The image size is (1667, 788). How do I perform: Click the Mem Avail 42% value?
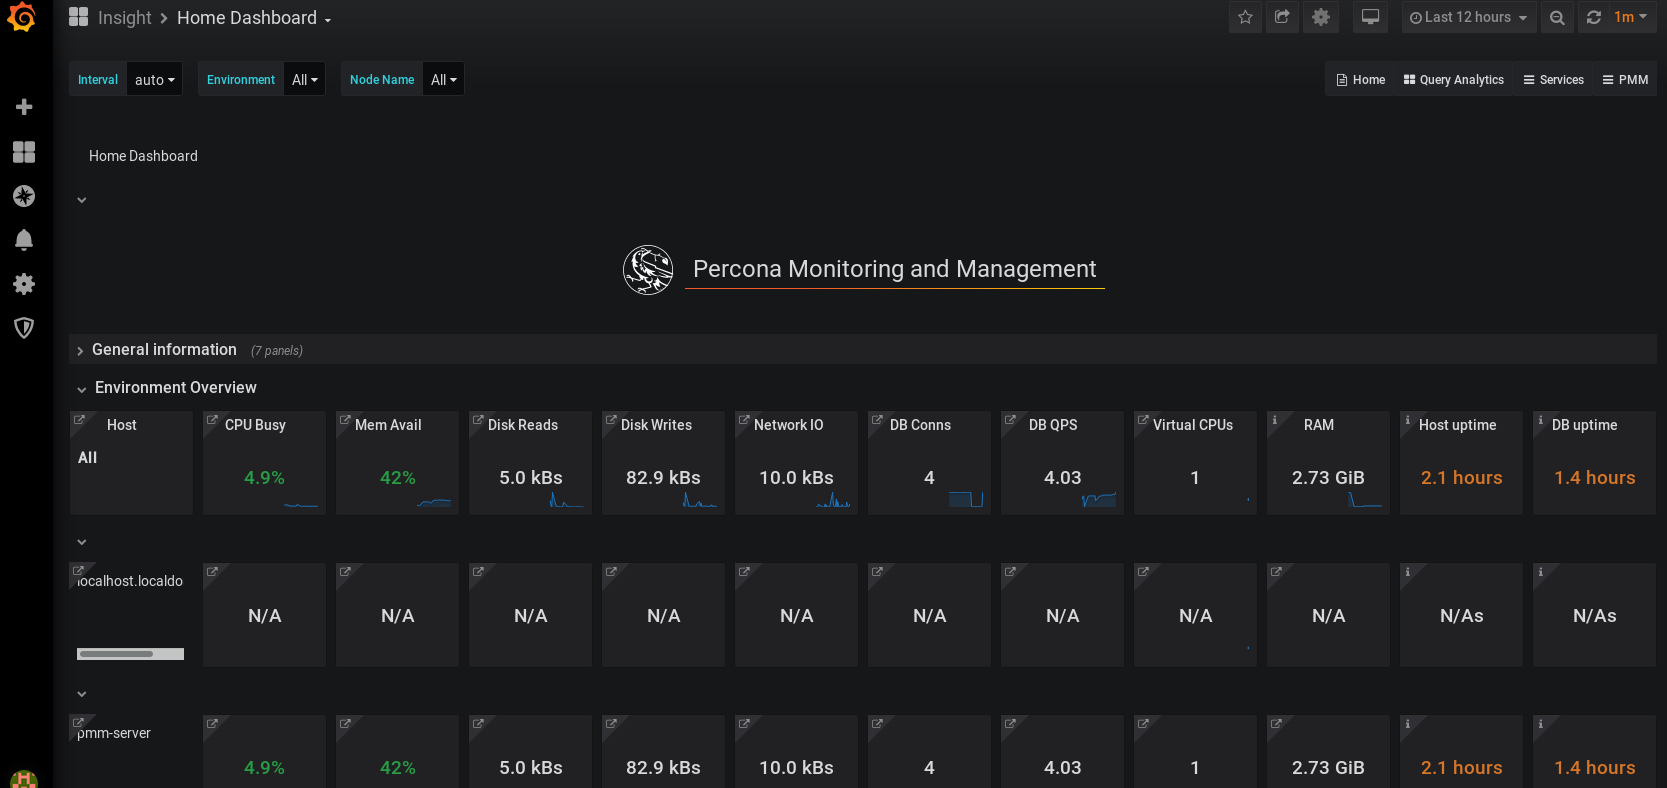pyautogui.click(x=397, y=478)
